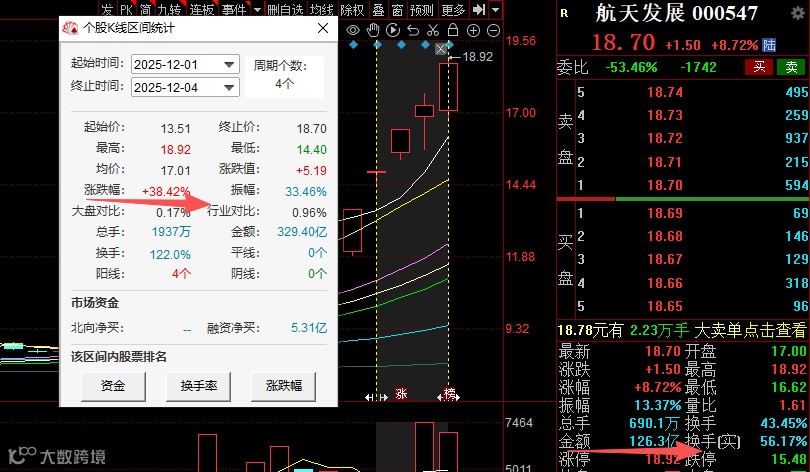The image size is (810, 472).
Task: Click the blue 陆 badge
Action: pyautogui.click(x=769, y=45)
